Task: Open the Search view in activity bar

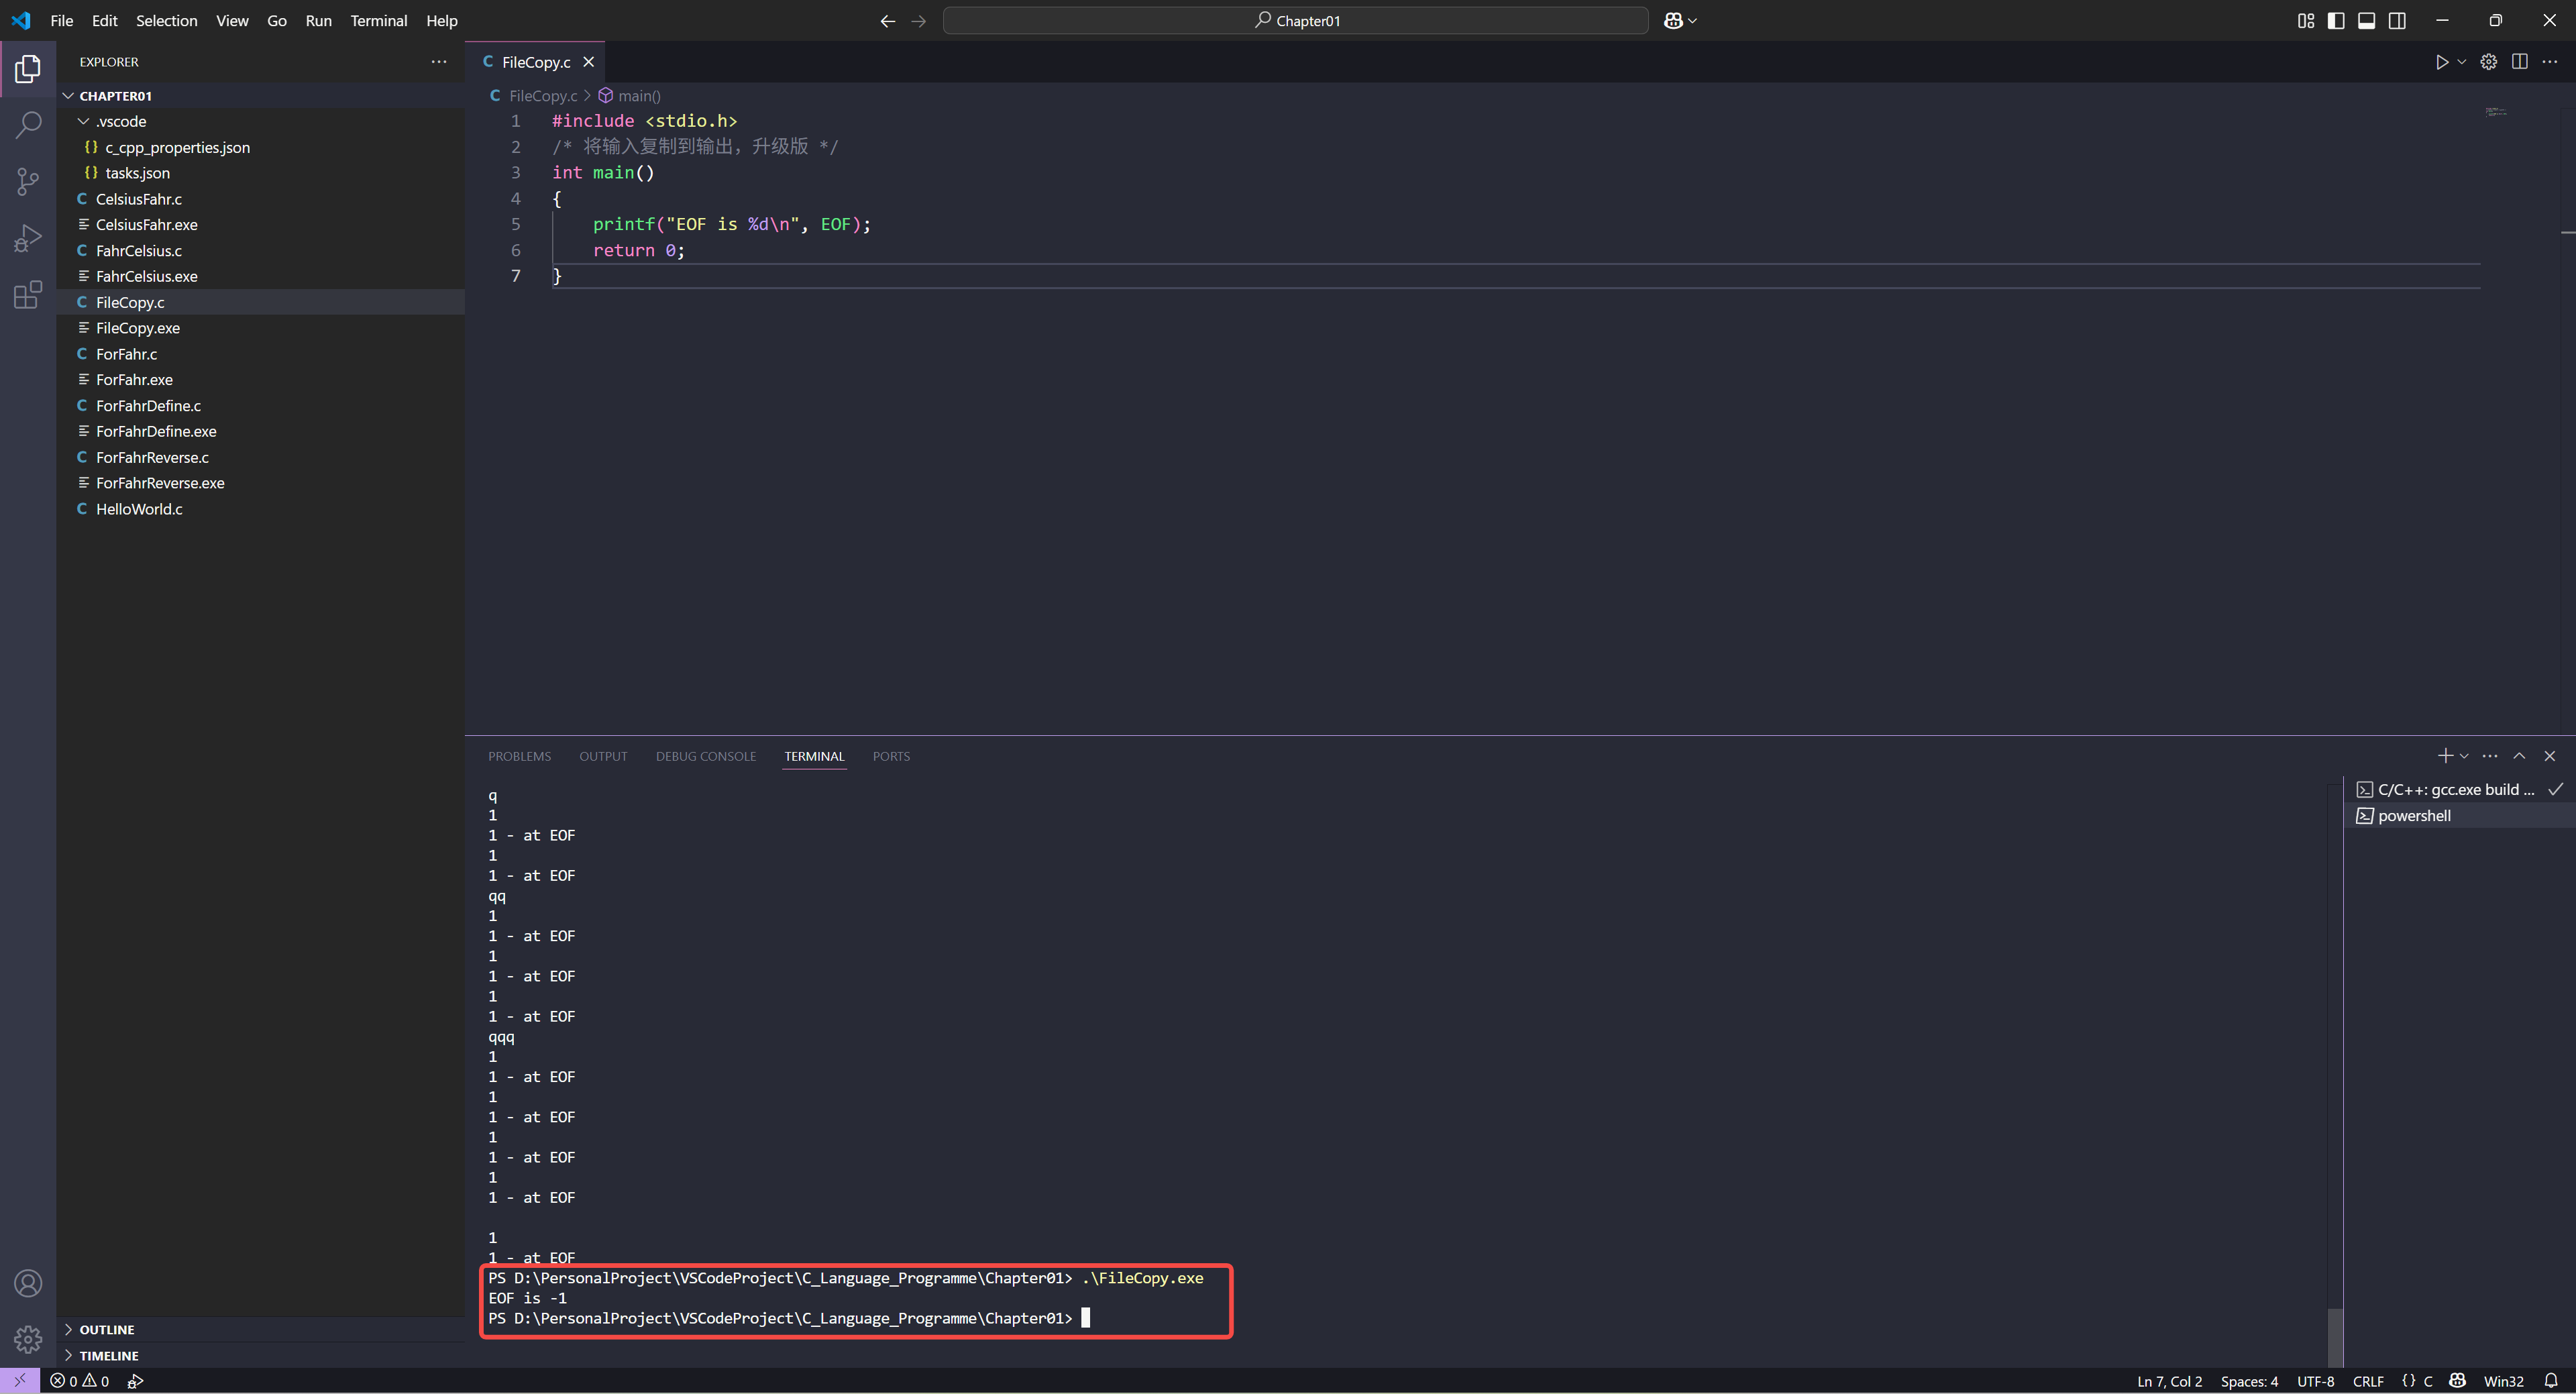Action: (28, 125)
